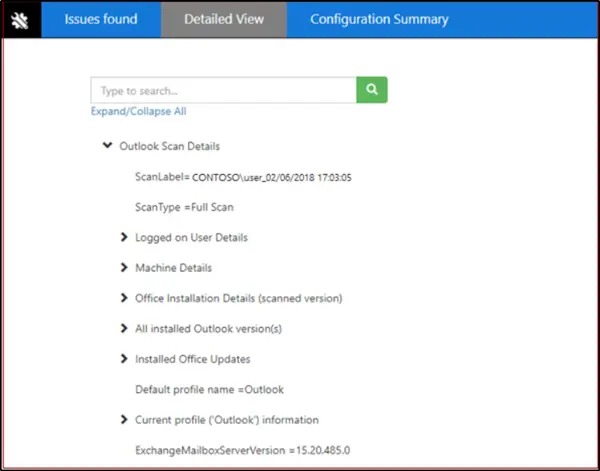
Task: Click the Expand/Collapse All link
Action: point(139,111)
